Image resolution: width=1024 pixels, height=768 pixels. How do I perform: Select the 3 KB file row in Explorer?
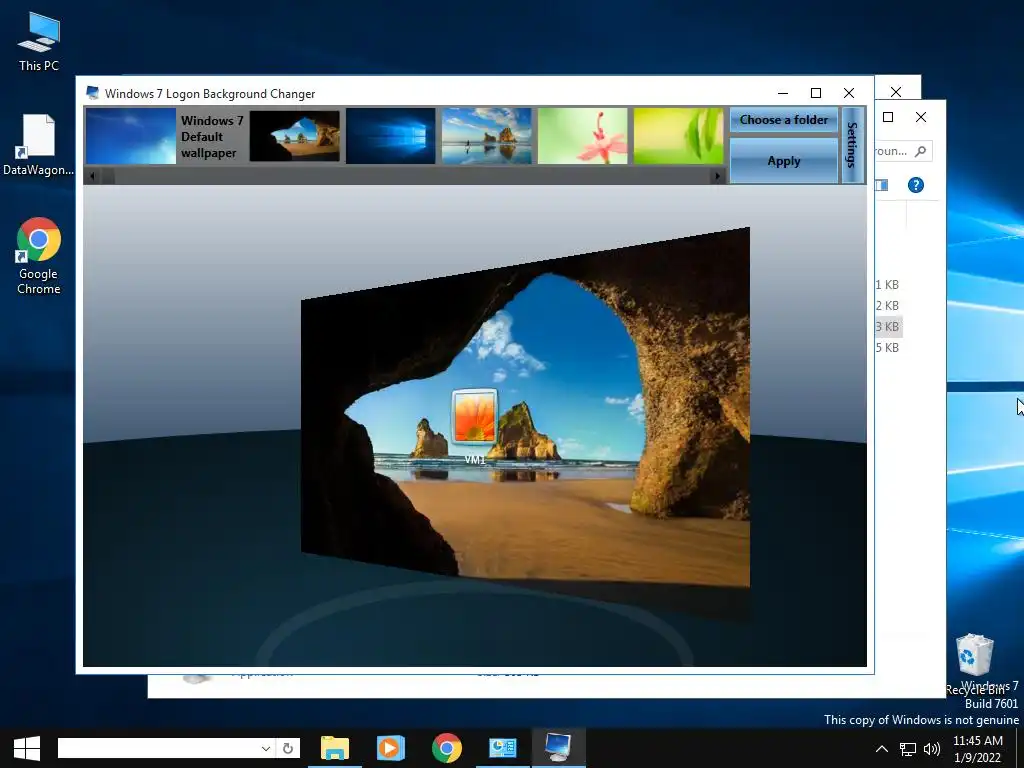[888, 327]
